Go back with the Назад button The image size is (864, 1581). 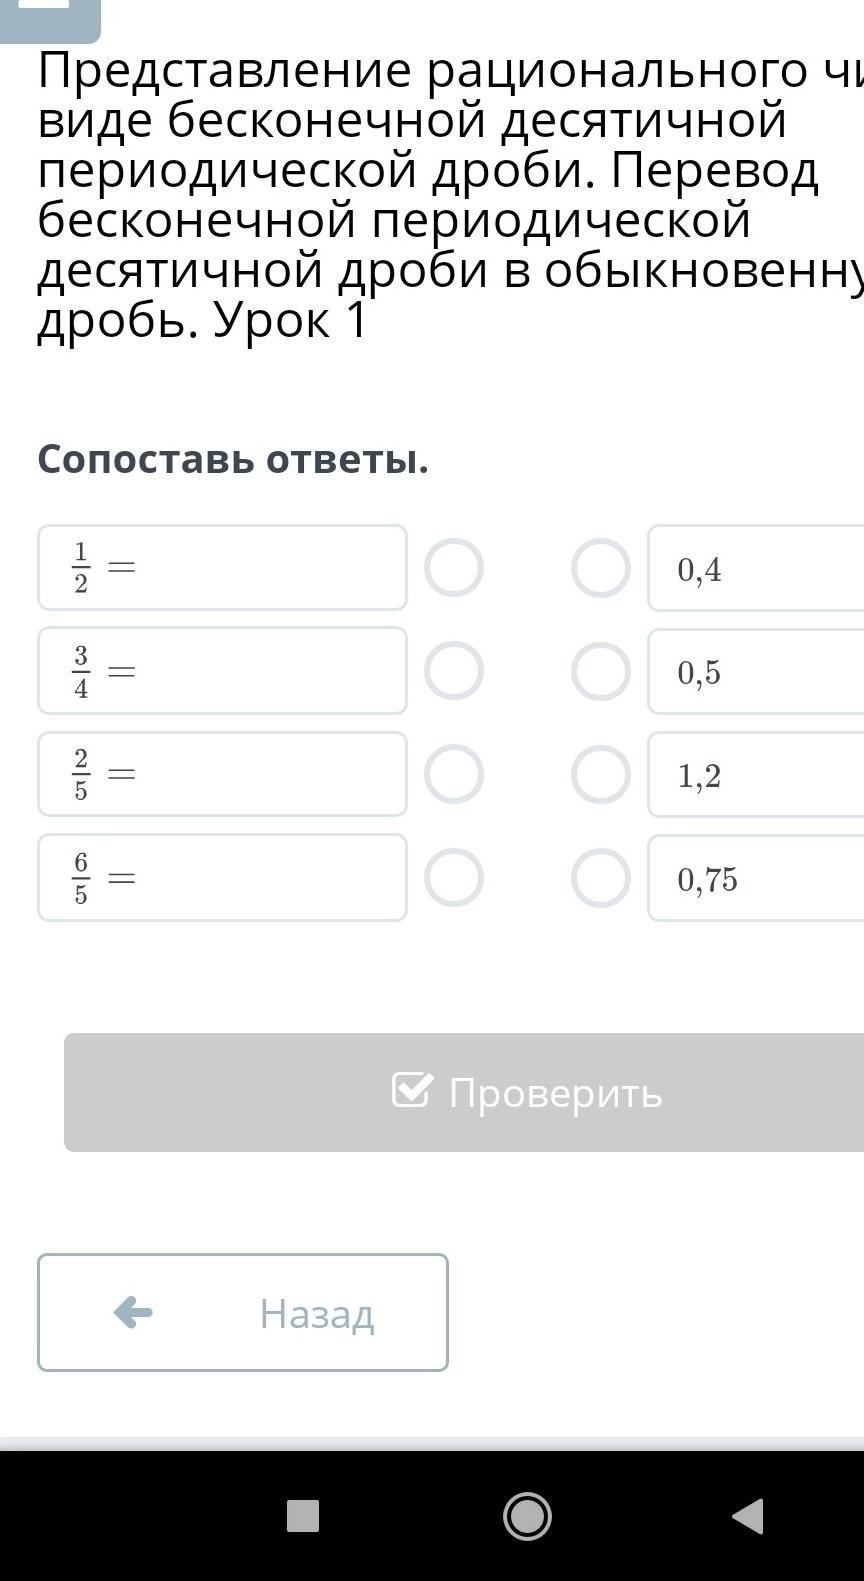click(243, 1312)
